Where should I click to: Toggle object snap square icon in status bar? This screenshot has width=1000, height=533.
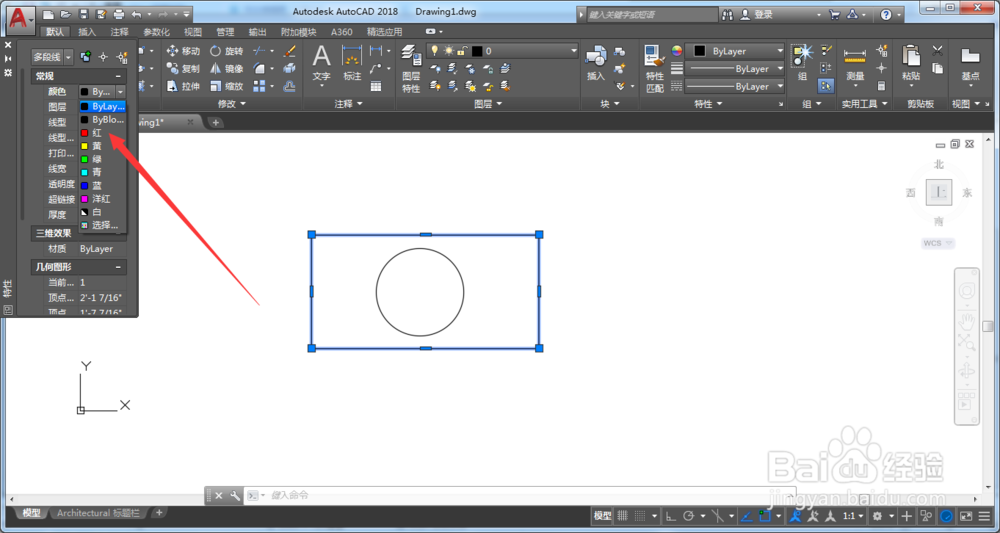tap(765, 516)
